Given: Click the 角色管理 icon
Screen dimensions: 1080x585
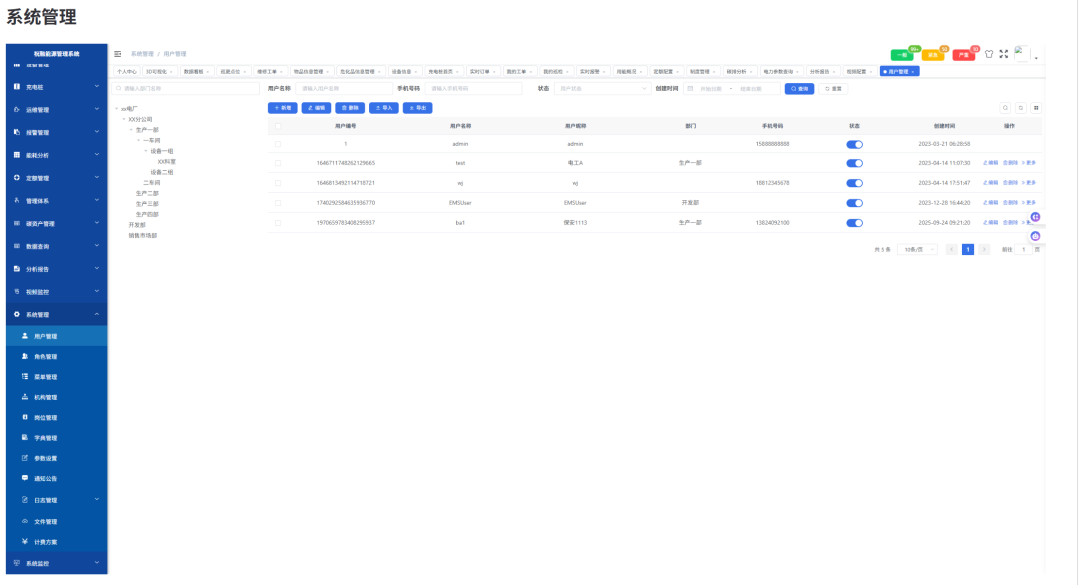Looking at the screenshot, I should tap(25, 356).
